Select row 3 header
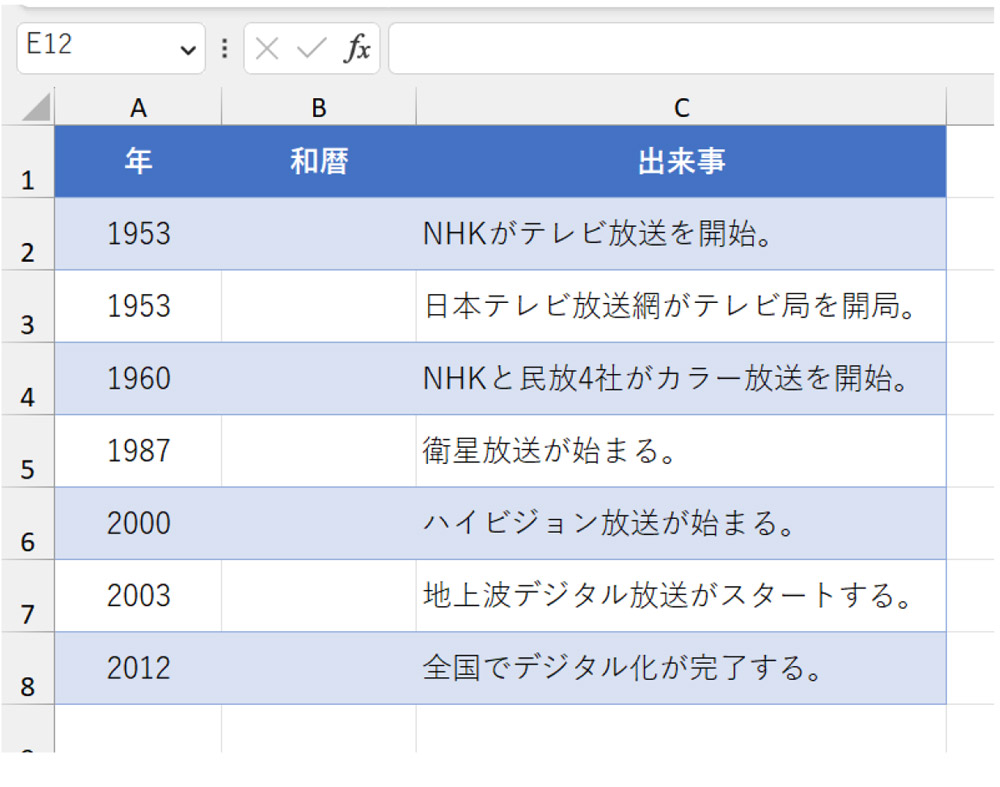Image resolution: width=1000 pixels, height=787 pixels. point(27,306)
